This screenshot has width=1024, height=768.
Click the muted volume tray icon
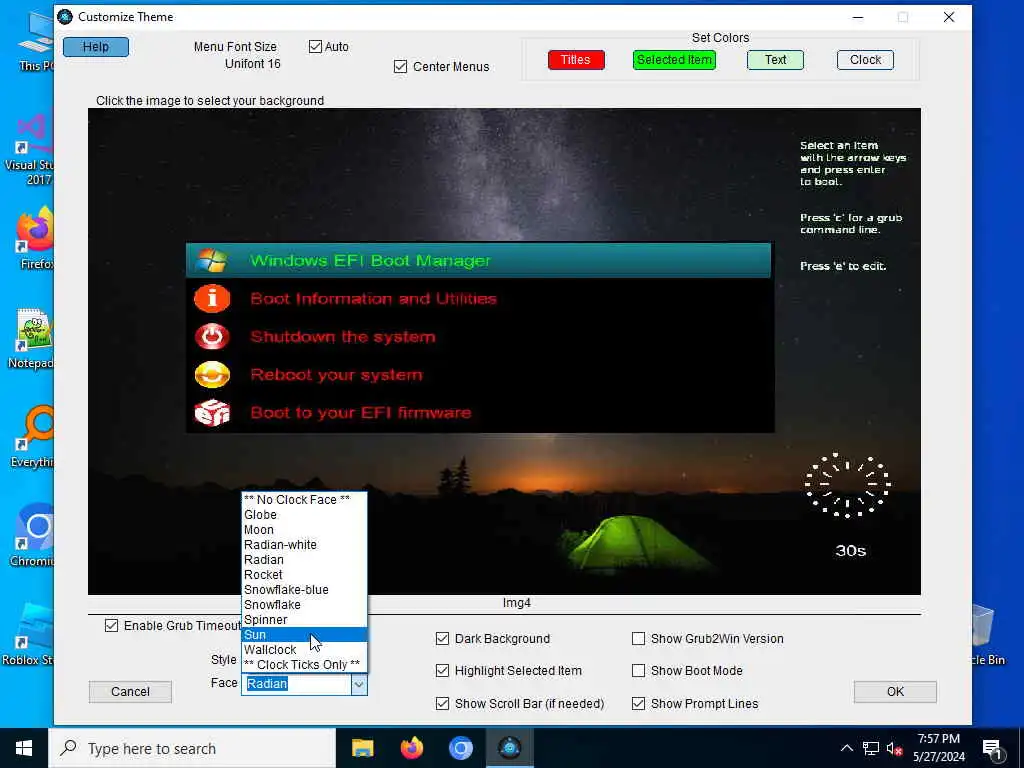[x=894, y=748]
